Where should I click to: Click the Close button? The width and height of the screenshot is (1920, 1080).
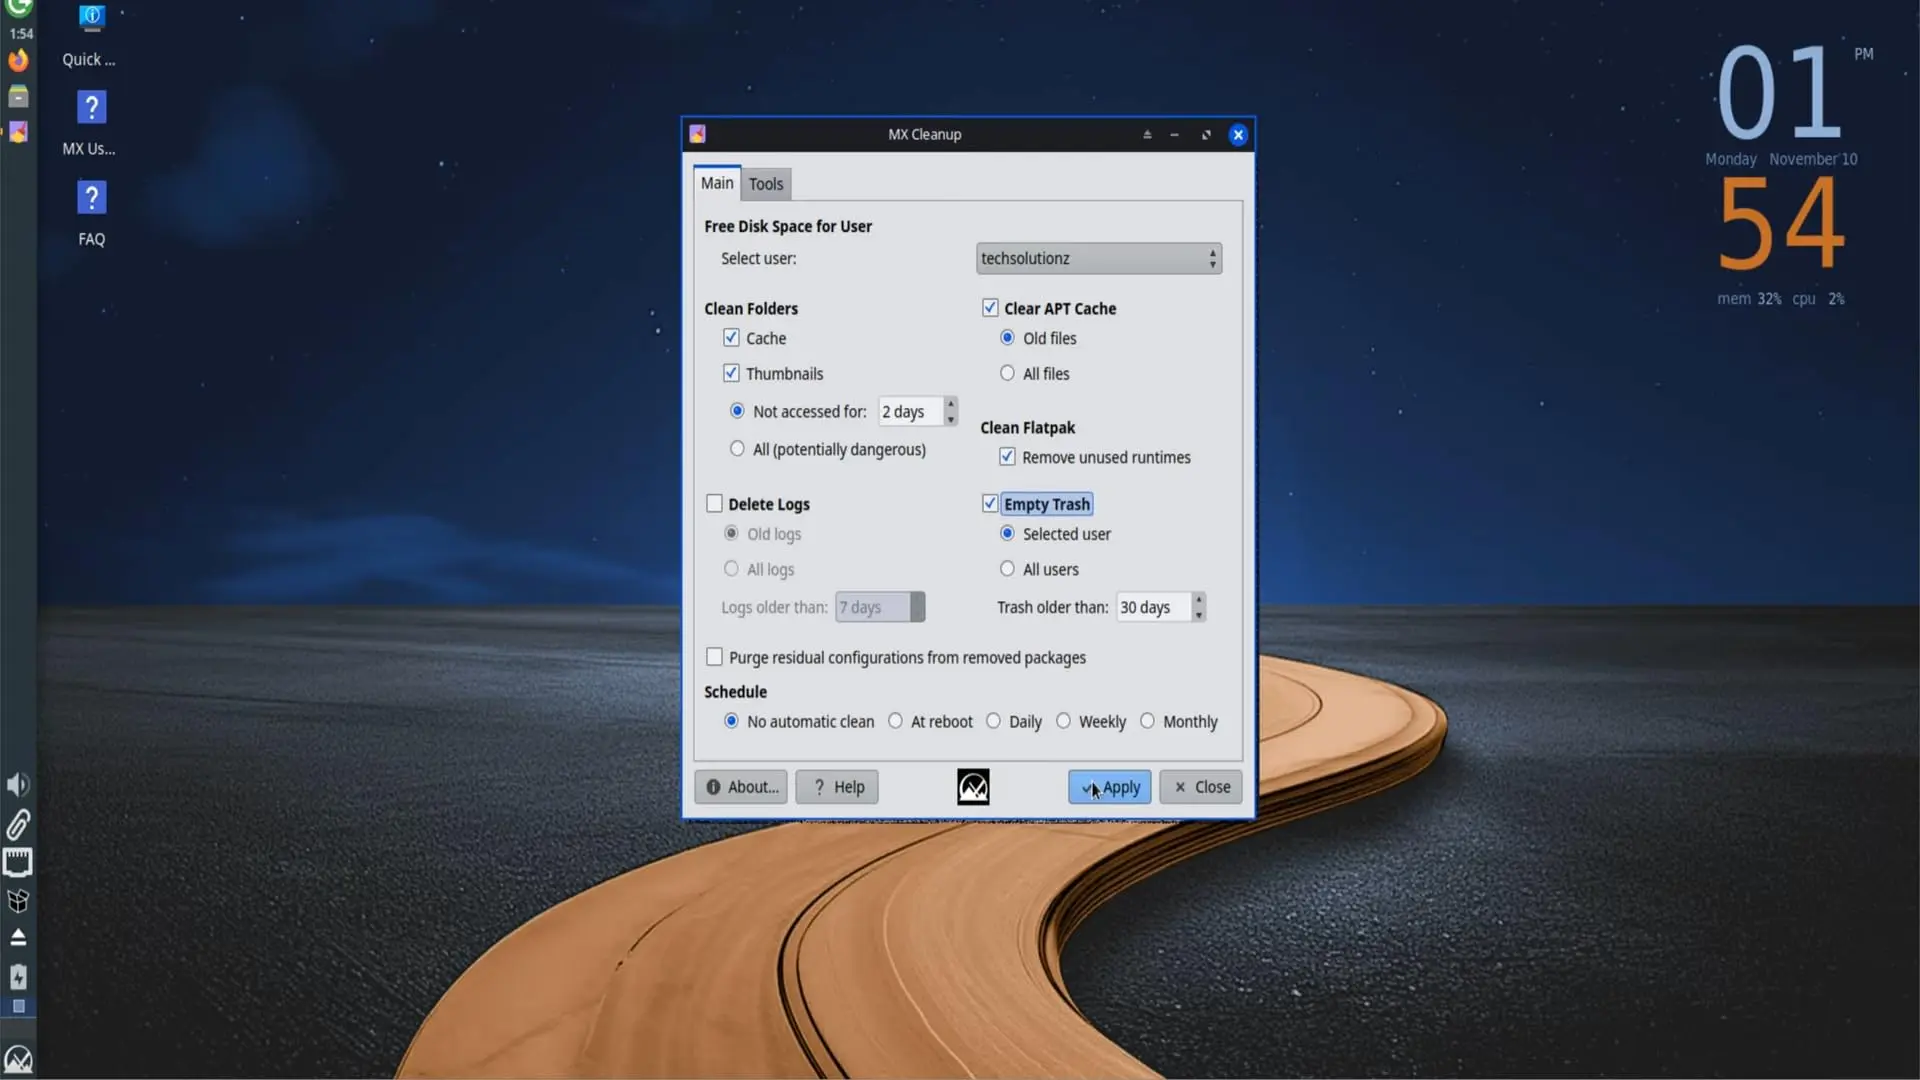click(1201, 787)
